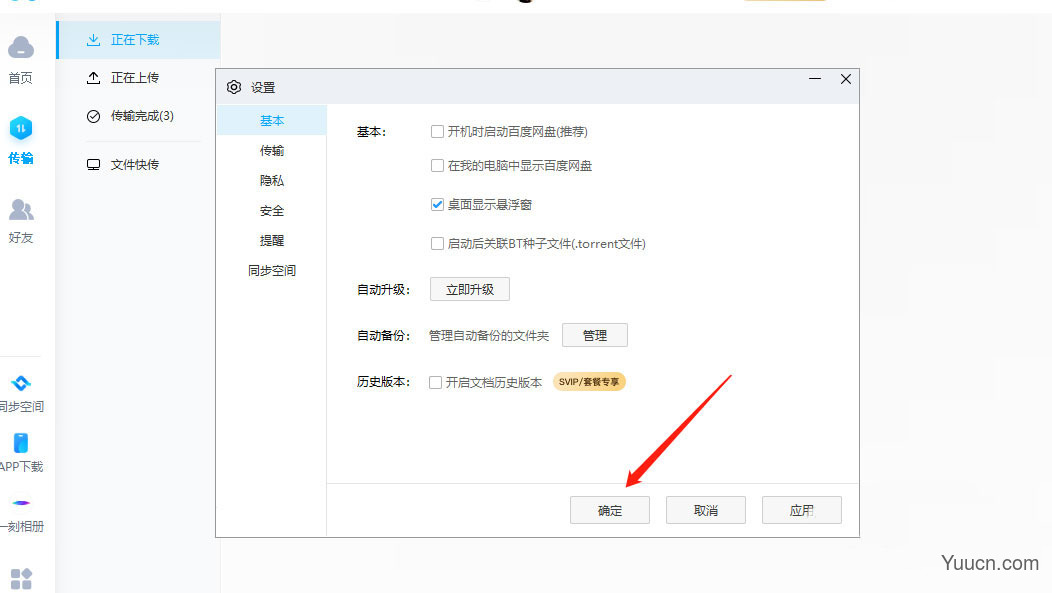
Task: Click the settings gear icon in dialog title
Action: pos(233,87)
